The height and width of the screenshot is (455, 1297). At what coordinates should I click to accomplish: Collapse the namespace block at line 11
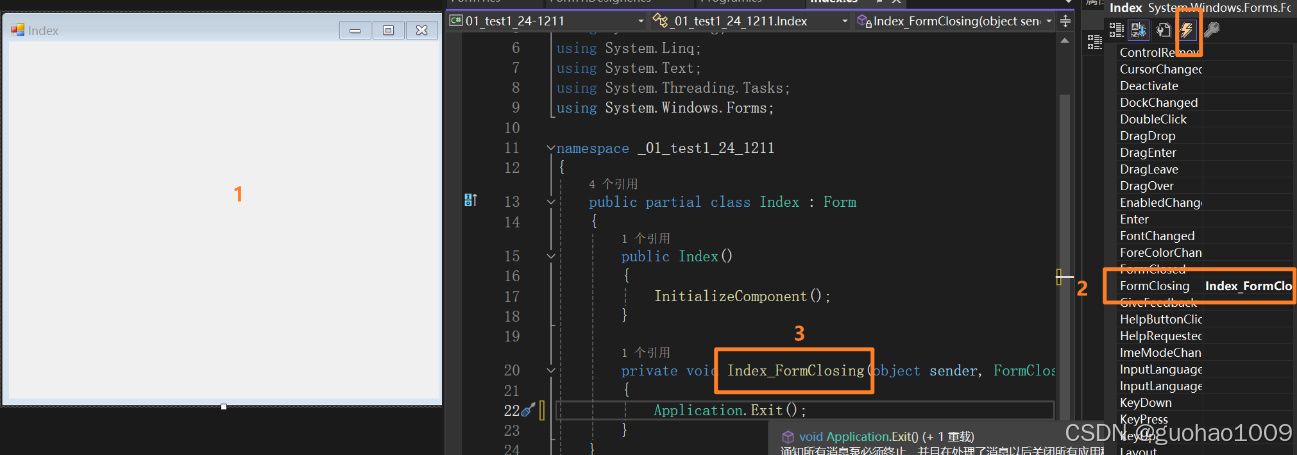pyautogui.click(x=551, y=148)
